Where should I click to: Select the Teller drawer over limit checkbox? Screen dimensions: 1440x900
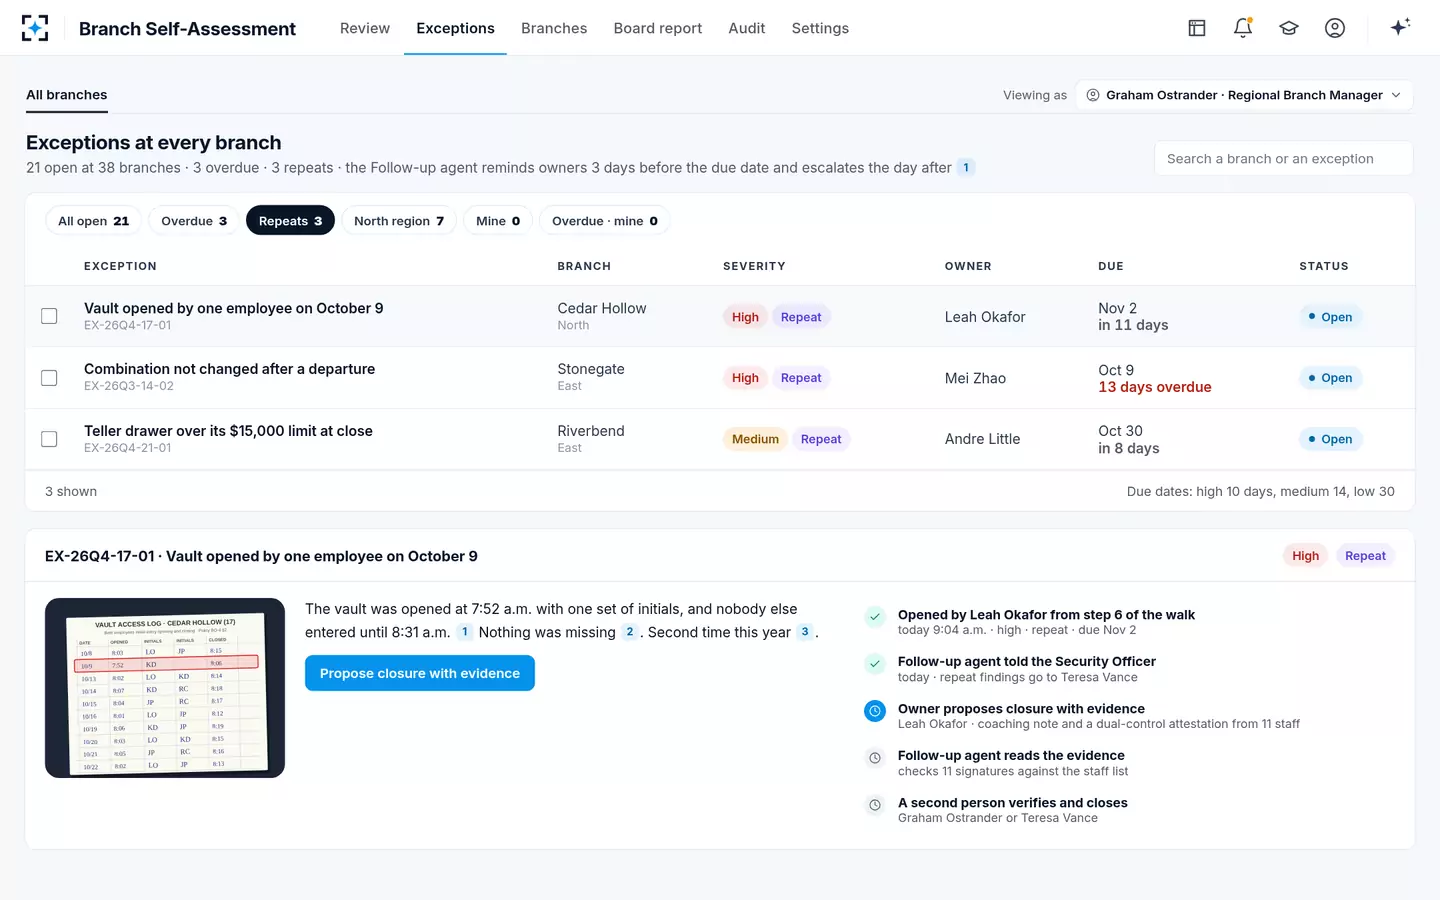(49, 439)
